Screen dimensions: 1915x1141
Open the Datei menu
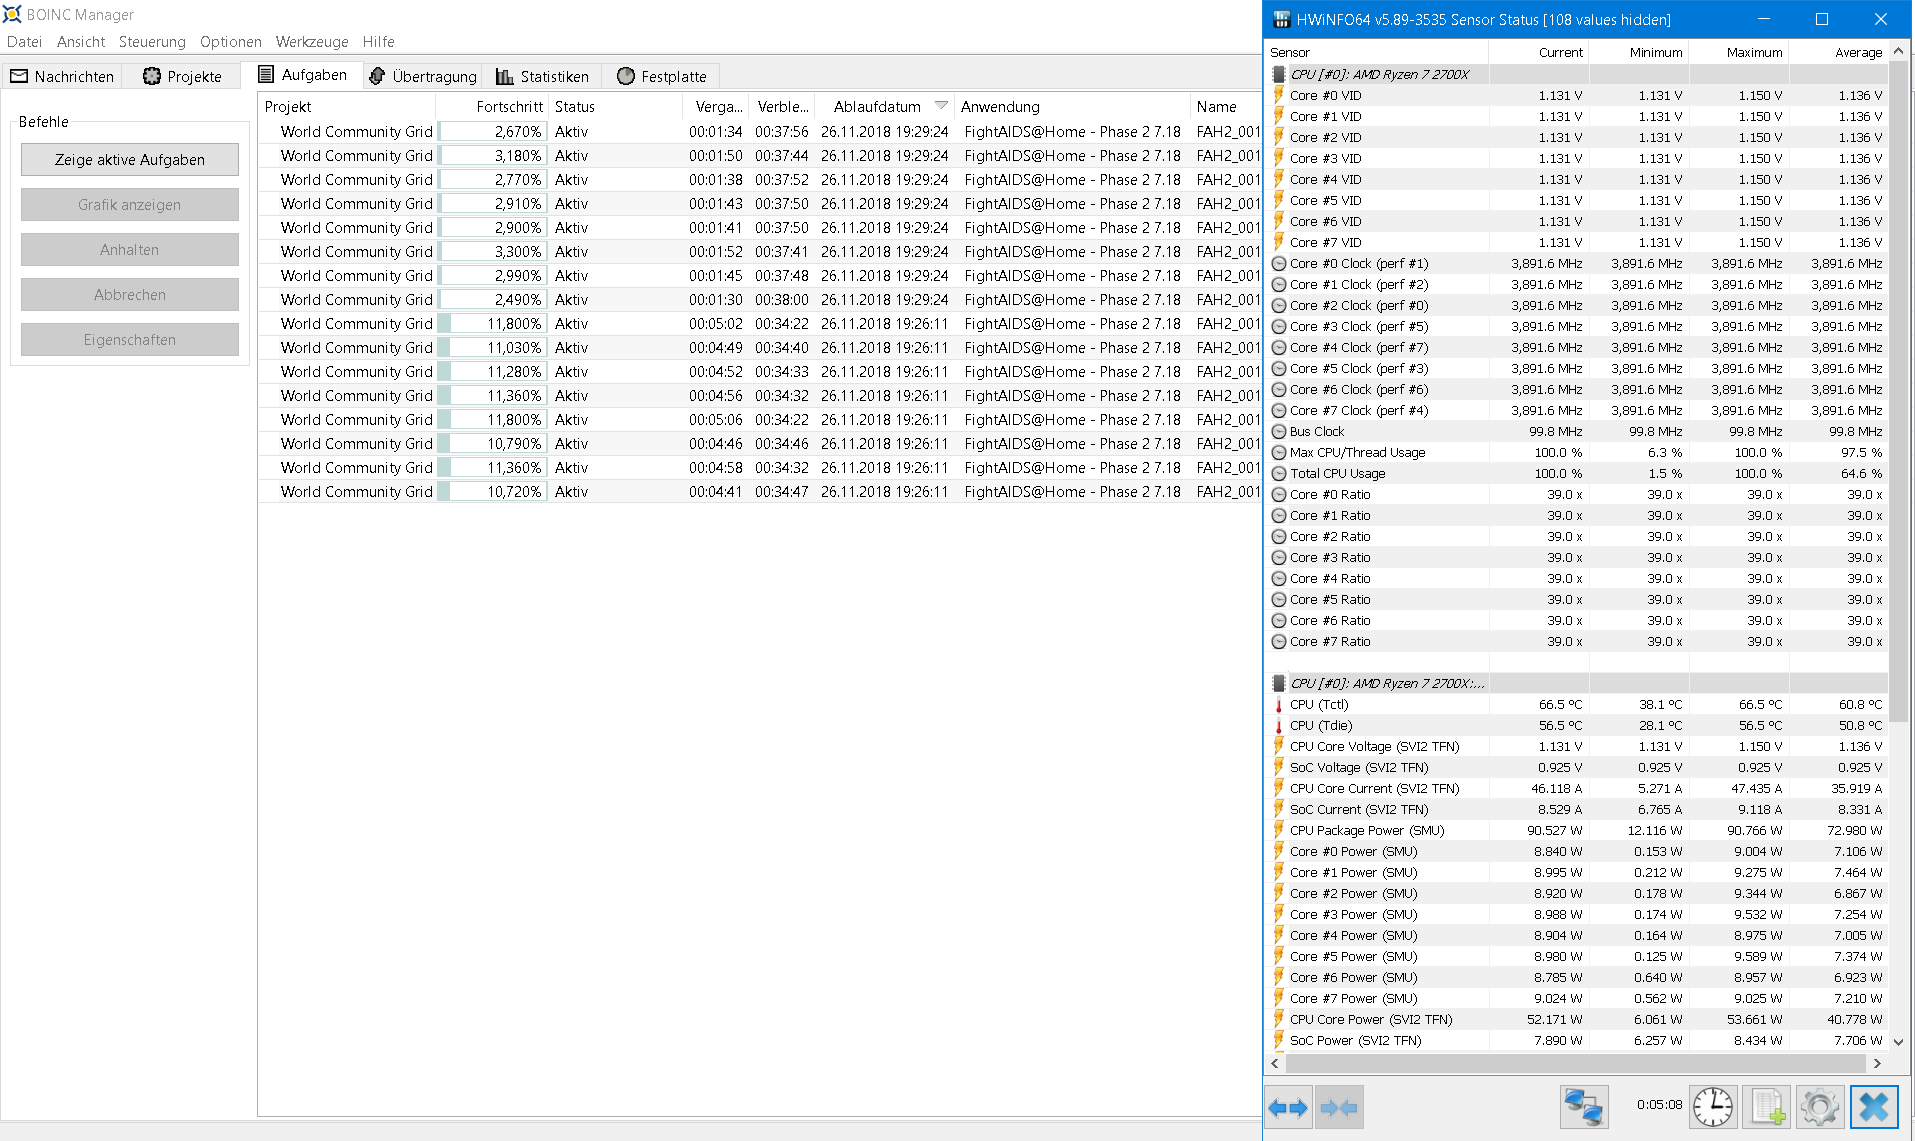coord(24,42)
